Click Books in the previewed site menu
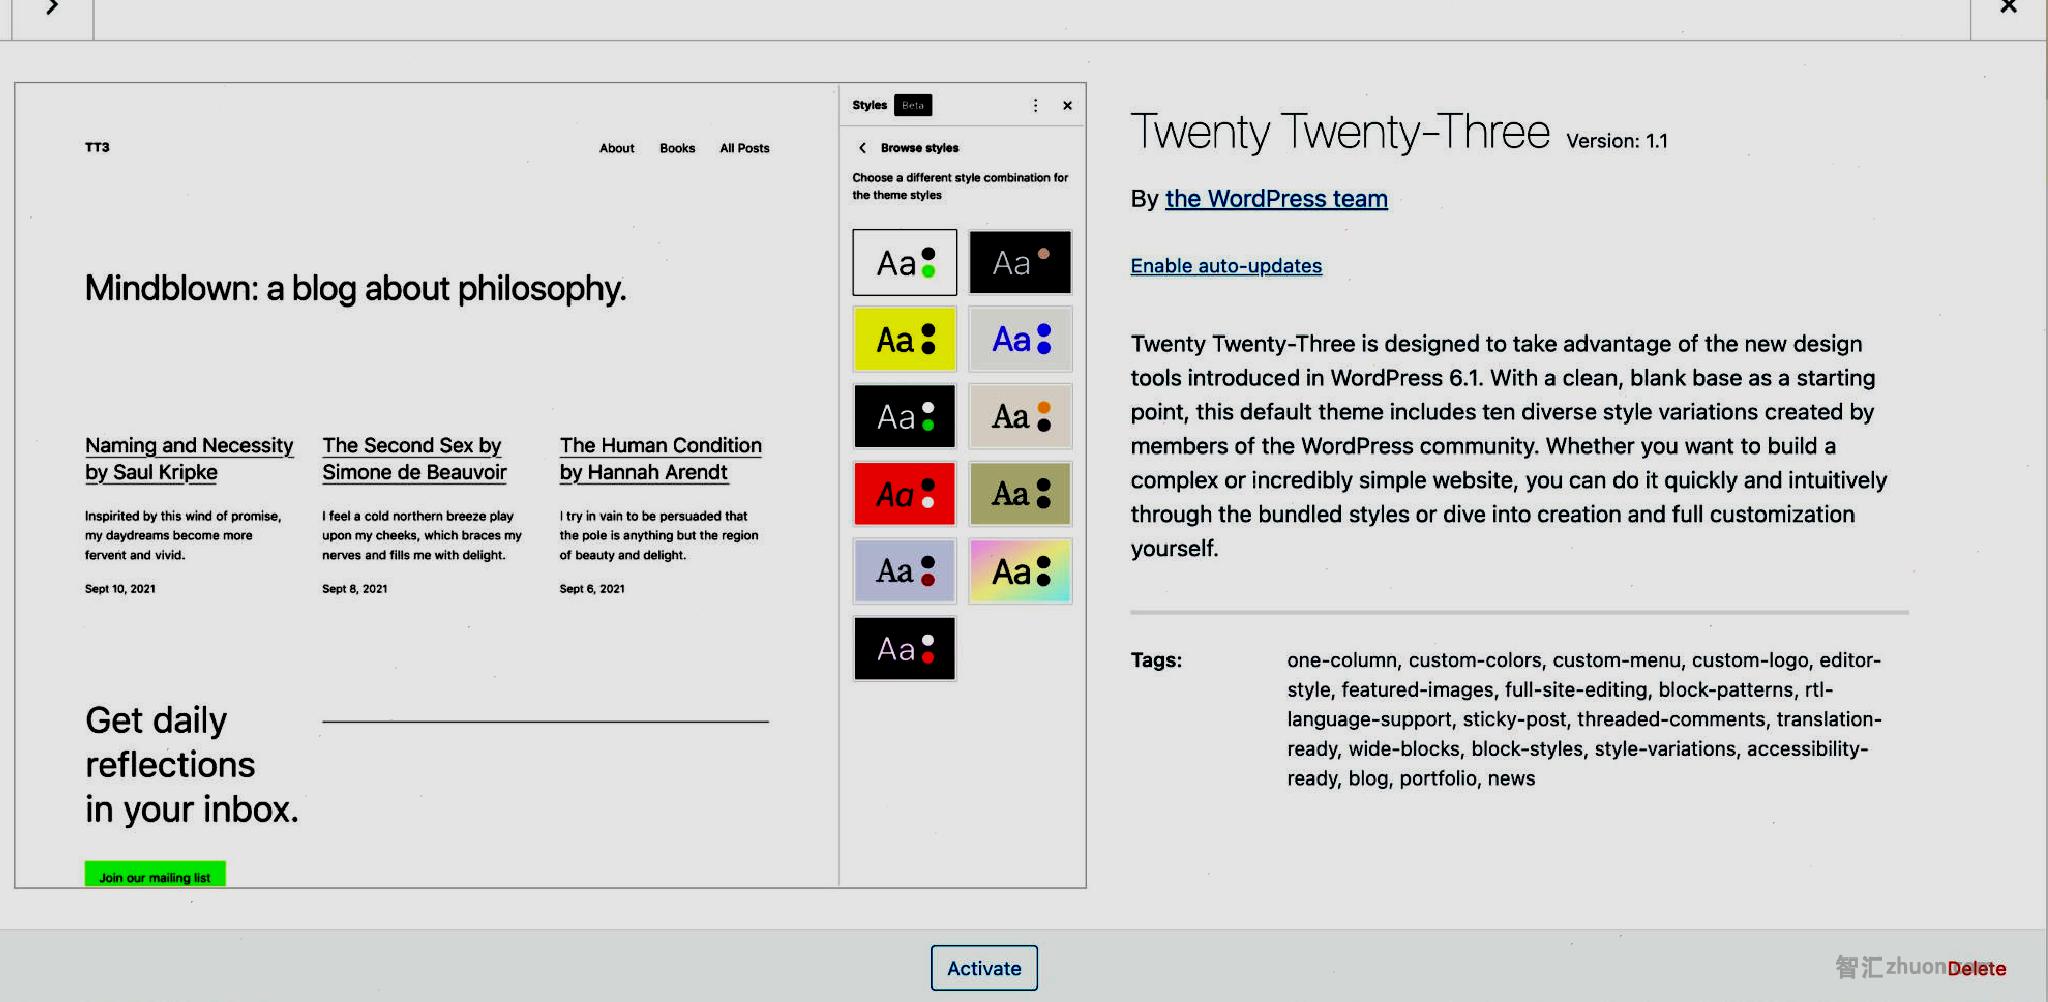The height and width of the screenshot is (1002, 2048). point(677,148)
